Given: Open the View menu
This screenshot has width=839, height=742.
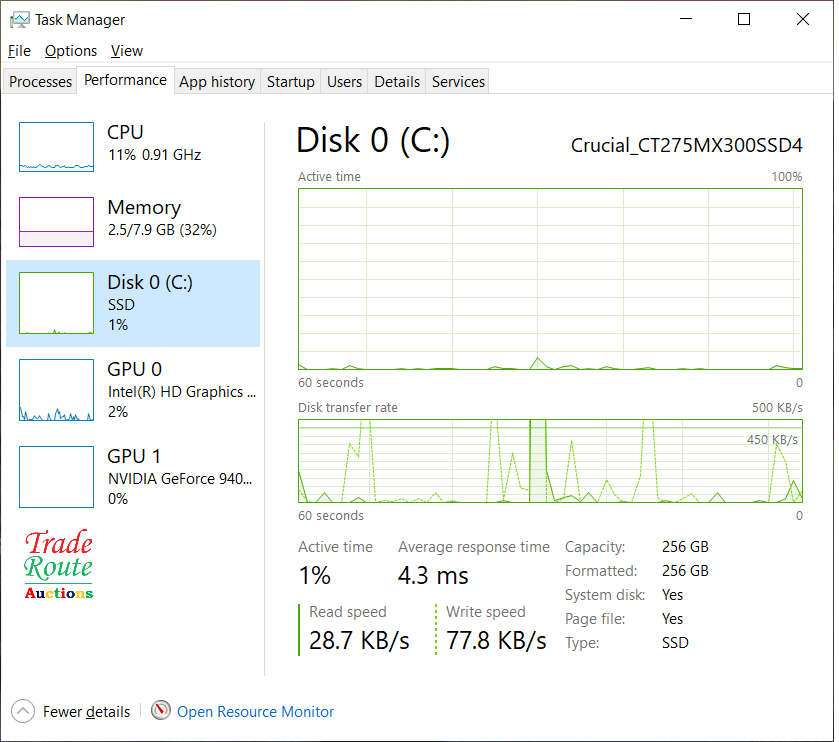Looking at the screenshot, I should (126, 50).
